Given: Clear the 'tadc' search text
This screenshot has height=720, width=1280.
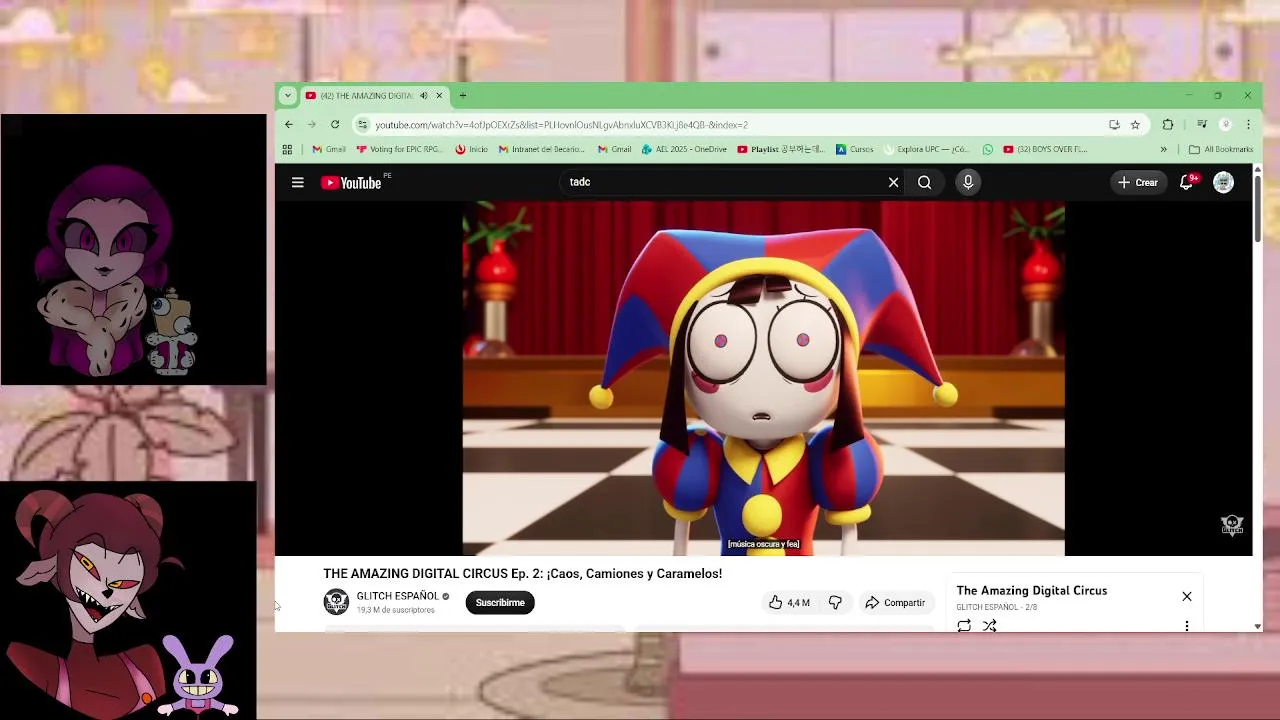Looking at the screenshot, I should point(893,182).
